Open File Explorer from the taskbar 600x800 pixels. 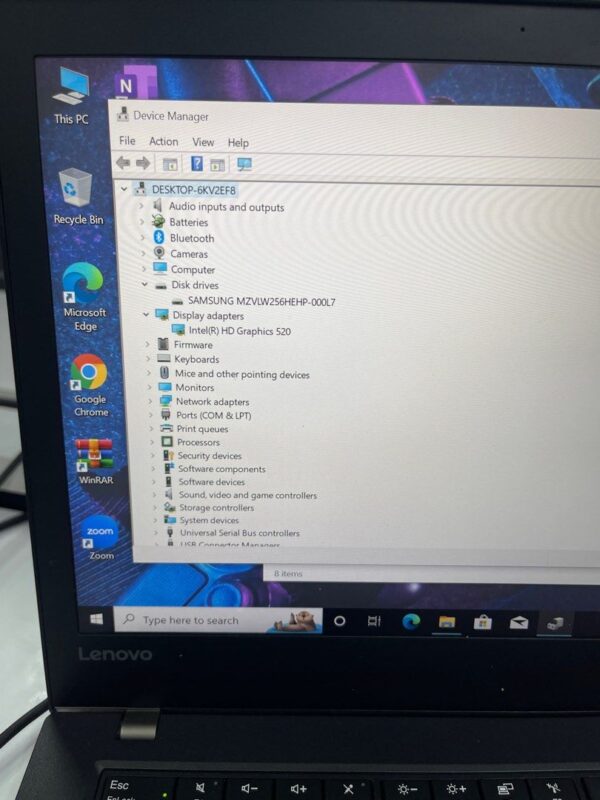446,621
